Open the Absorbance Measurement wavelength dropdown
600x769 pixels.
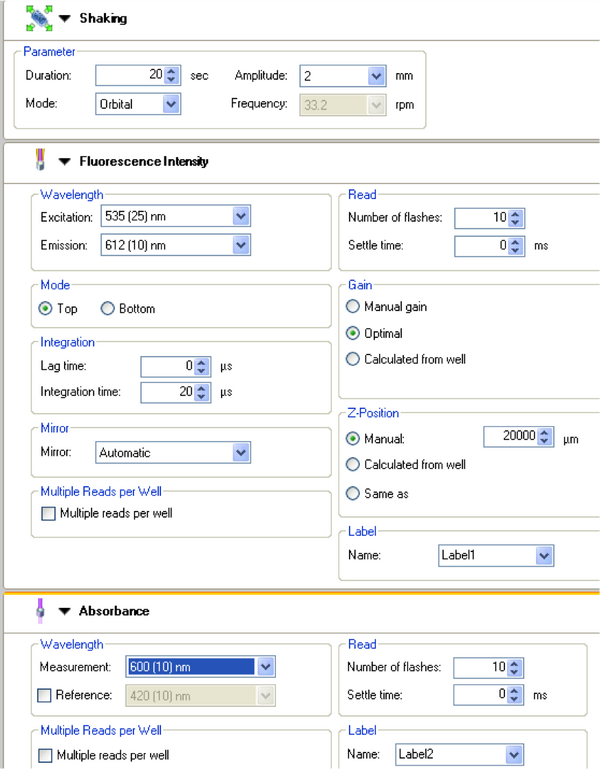click(x=265, y=667)
